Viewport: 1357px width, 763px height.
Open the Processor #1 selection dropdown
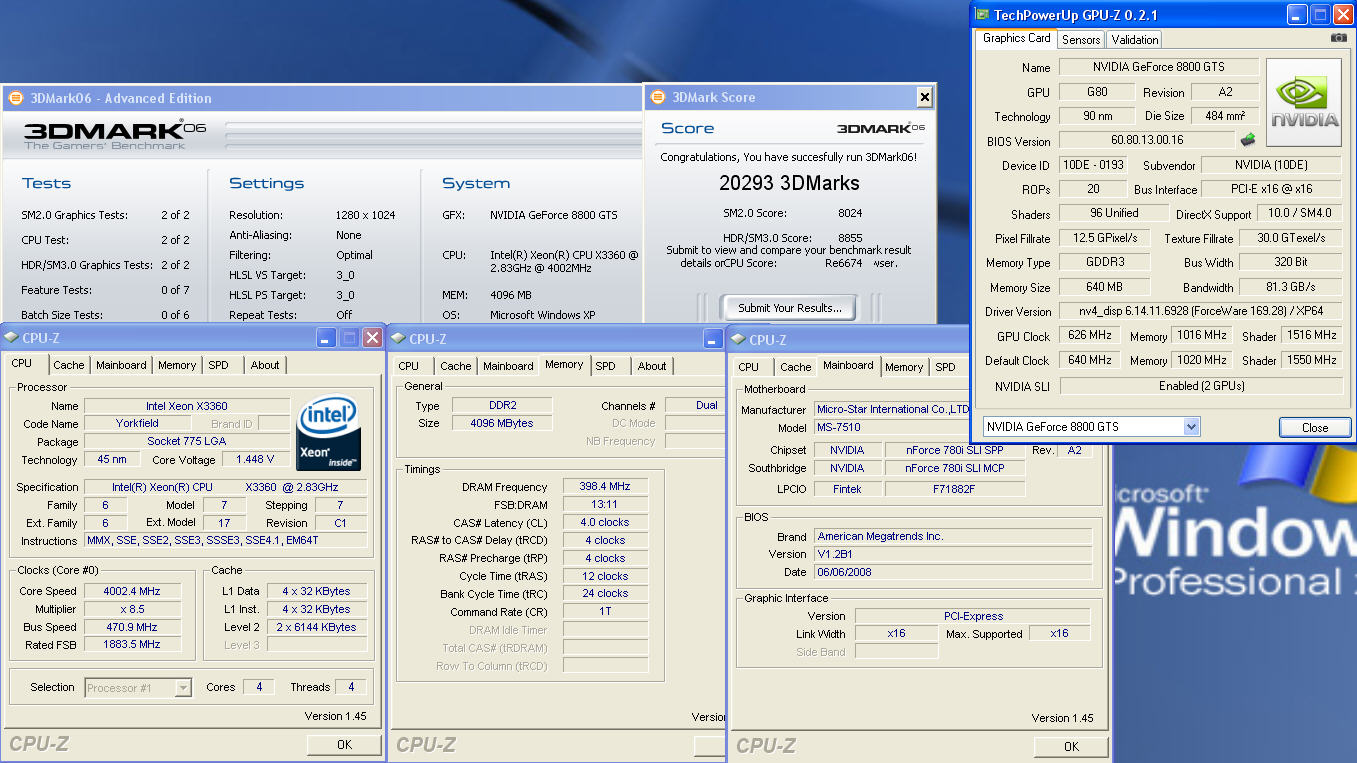[x=183, y=688]
